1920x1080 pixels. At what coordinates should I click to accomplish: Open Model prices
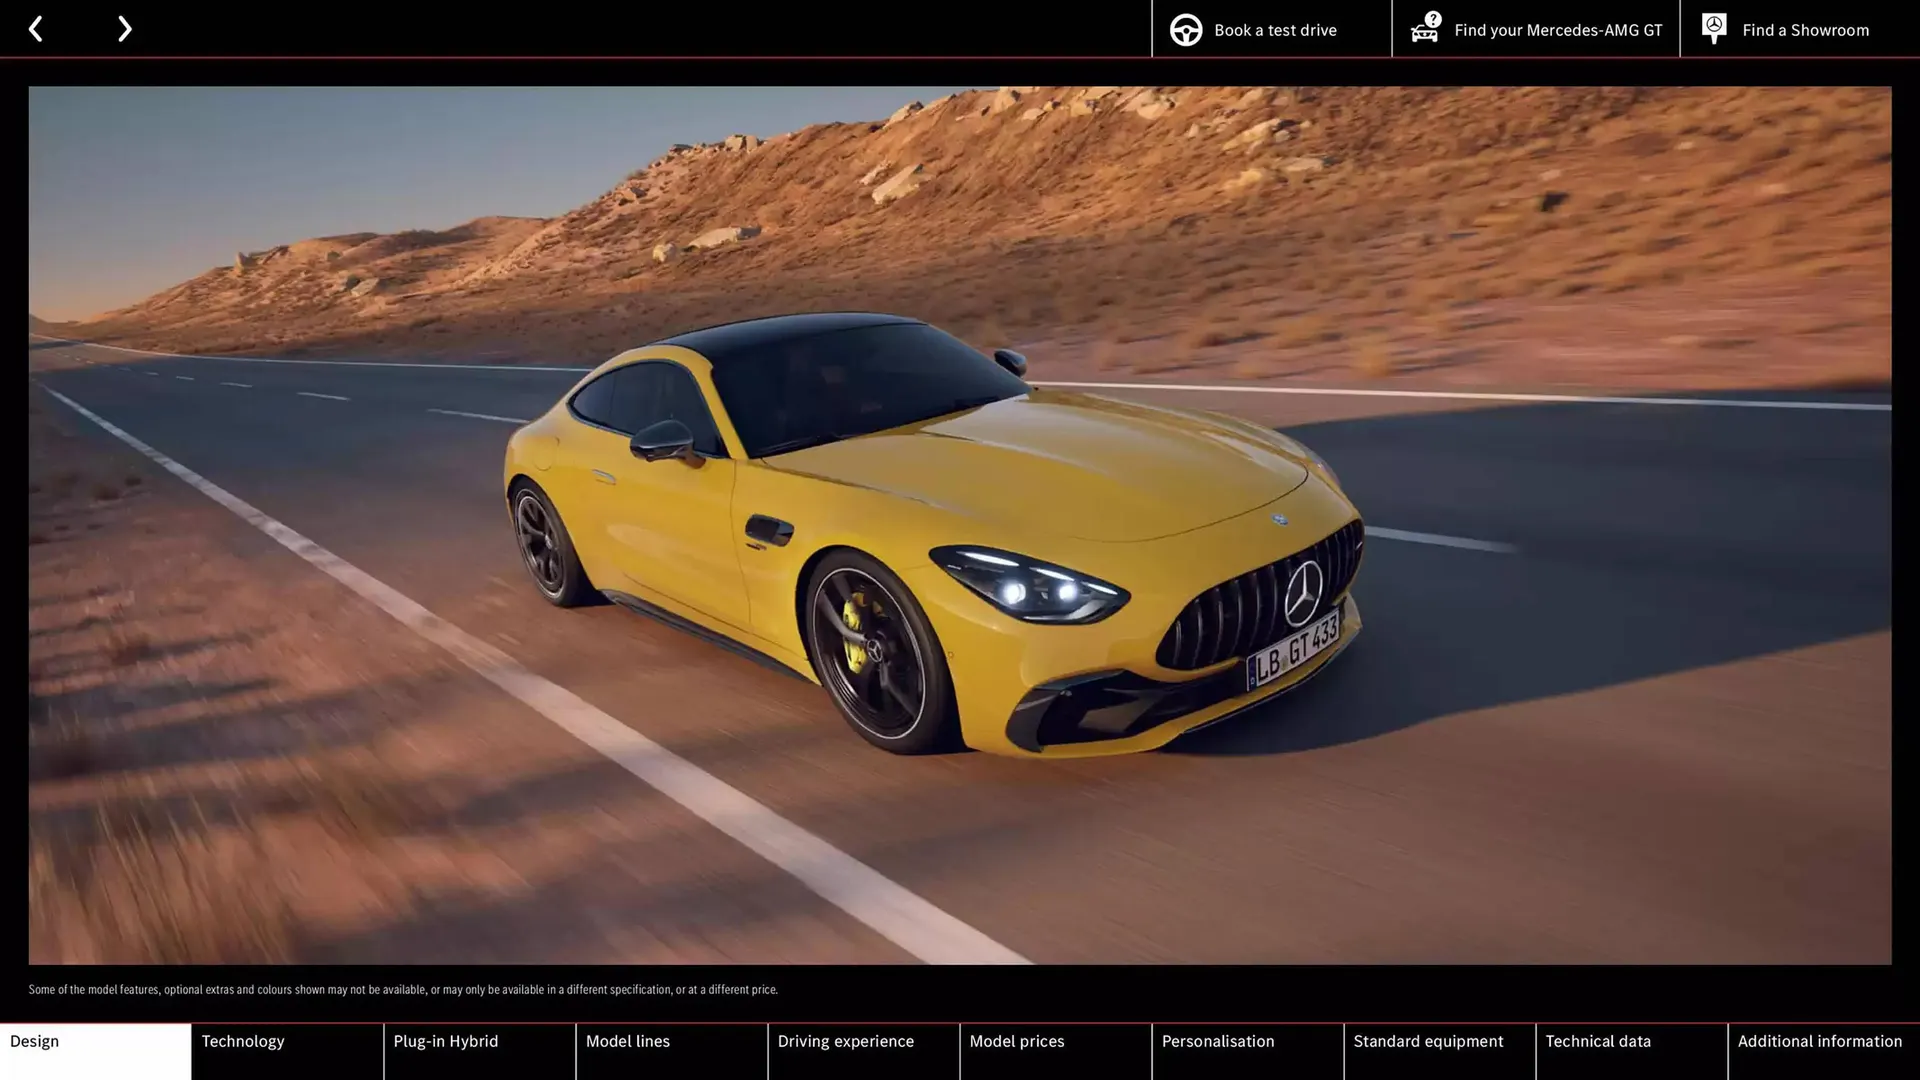tap(1016, 1040)
